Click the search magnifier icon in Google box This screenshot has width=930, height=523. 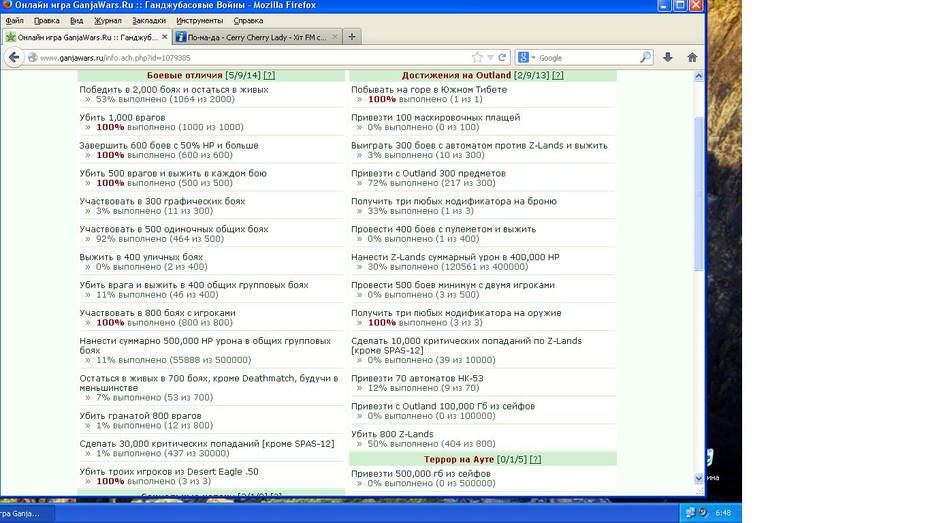click(x=645, y=58)
